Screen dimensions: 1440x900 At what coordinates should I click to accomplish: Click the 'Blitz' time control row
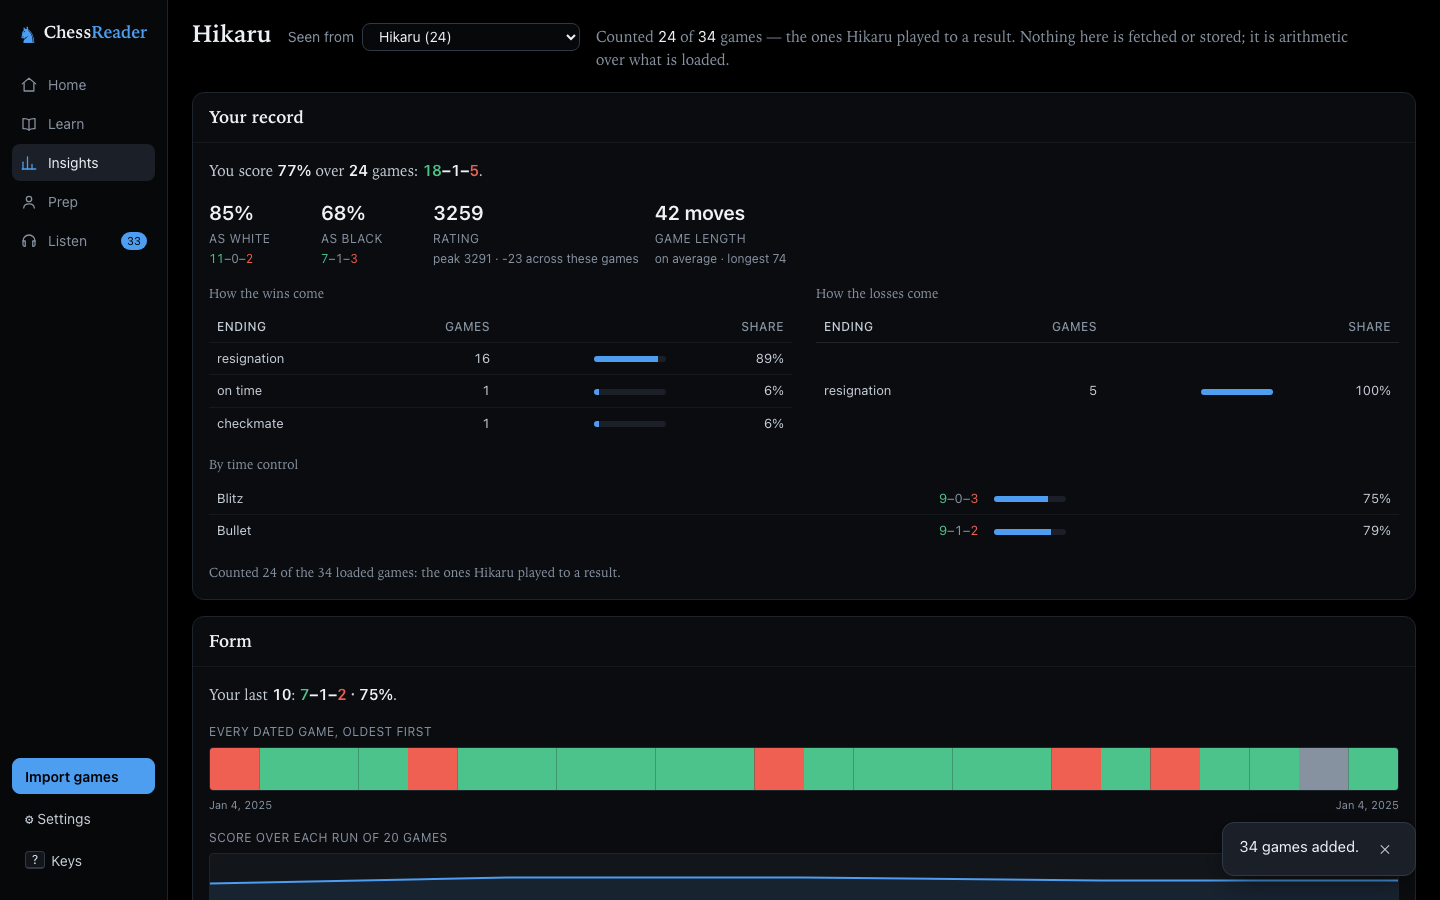click(804, 498)
